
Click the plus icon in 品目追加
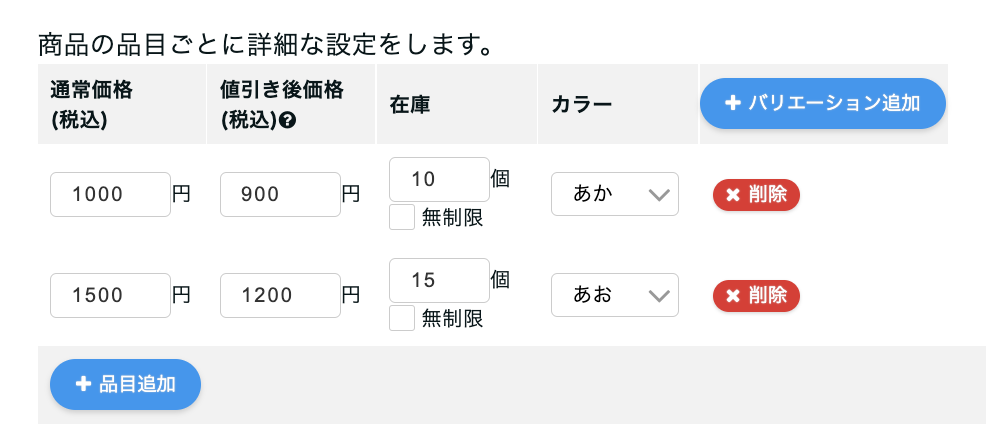pyautogui.click(x=83, y=384)
